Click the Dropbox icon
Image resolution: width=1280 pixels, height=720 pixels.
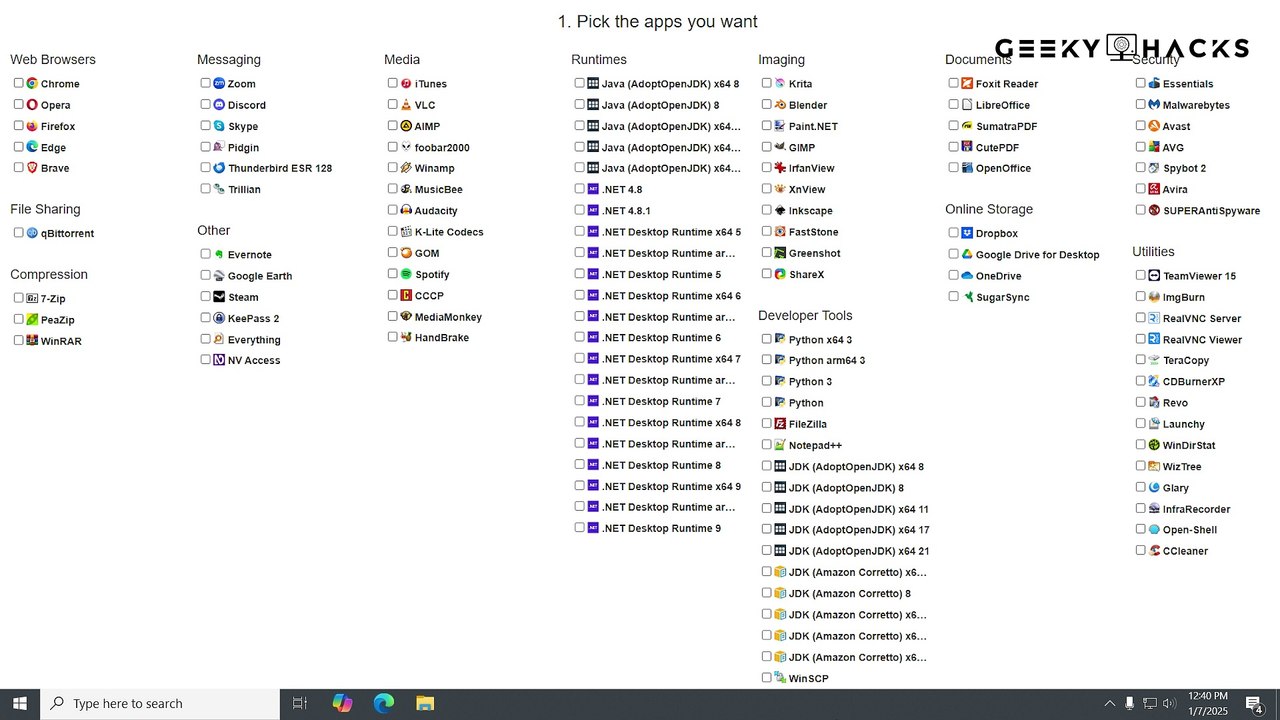coord(967,233)
